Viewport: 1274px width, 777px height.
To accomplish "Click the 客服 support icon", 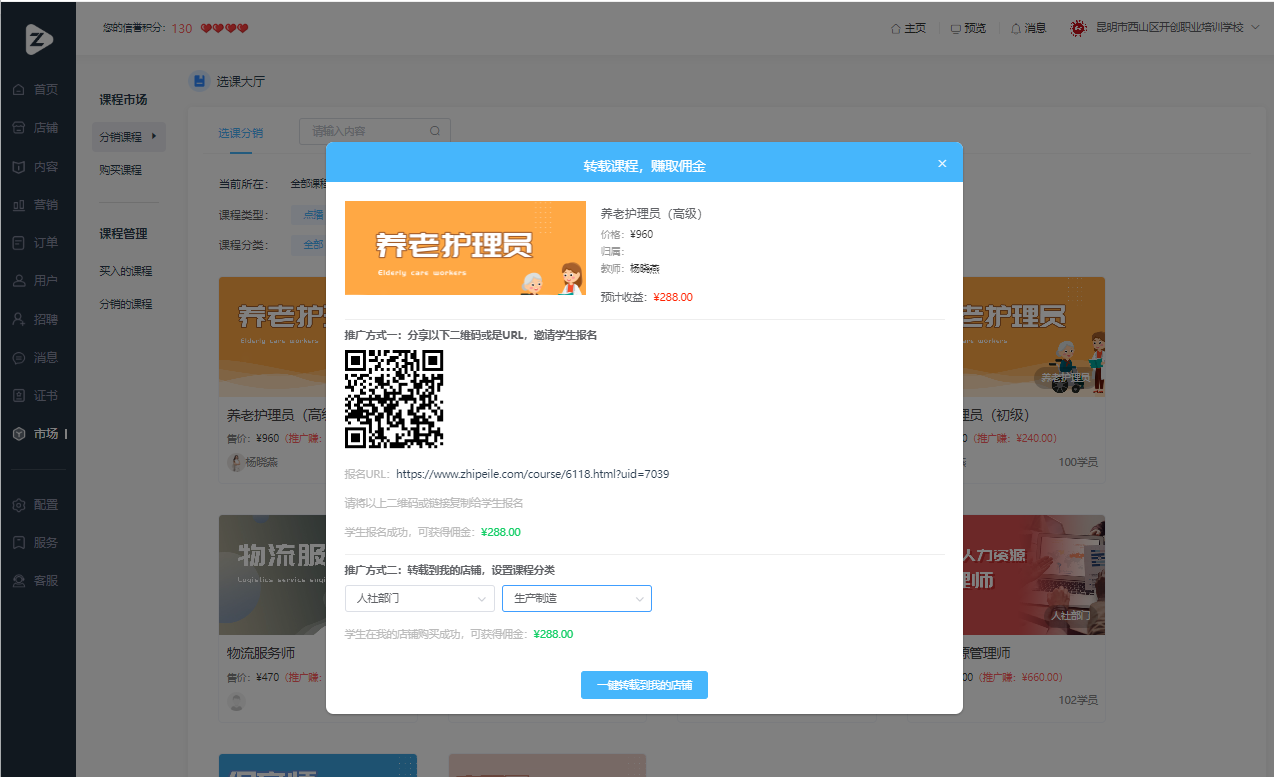I will click(x=18, y=581).
